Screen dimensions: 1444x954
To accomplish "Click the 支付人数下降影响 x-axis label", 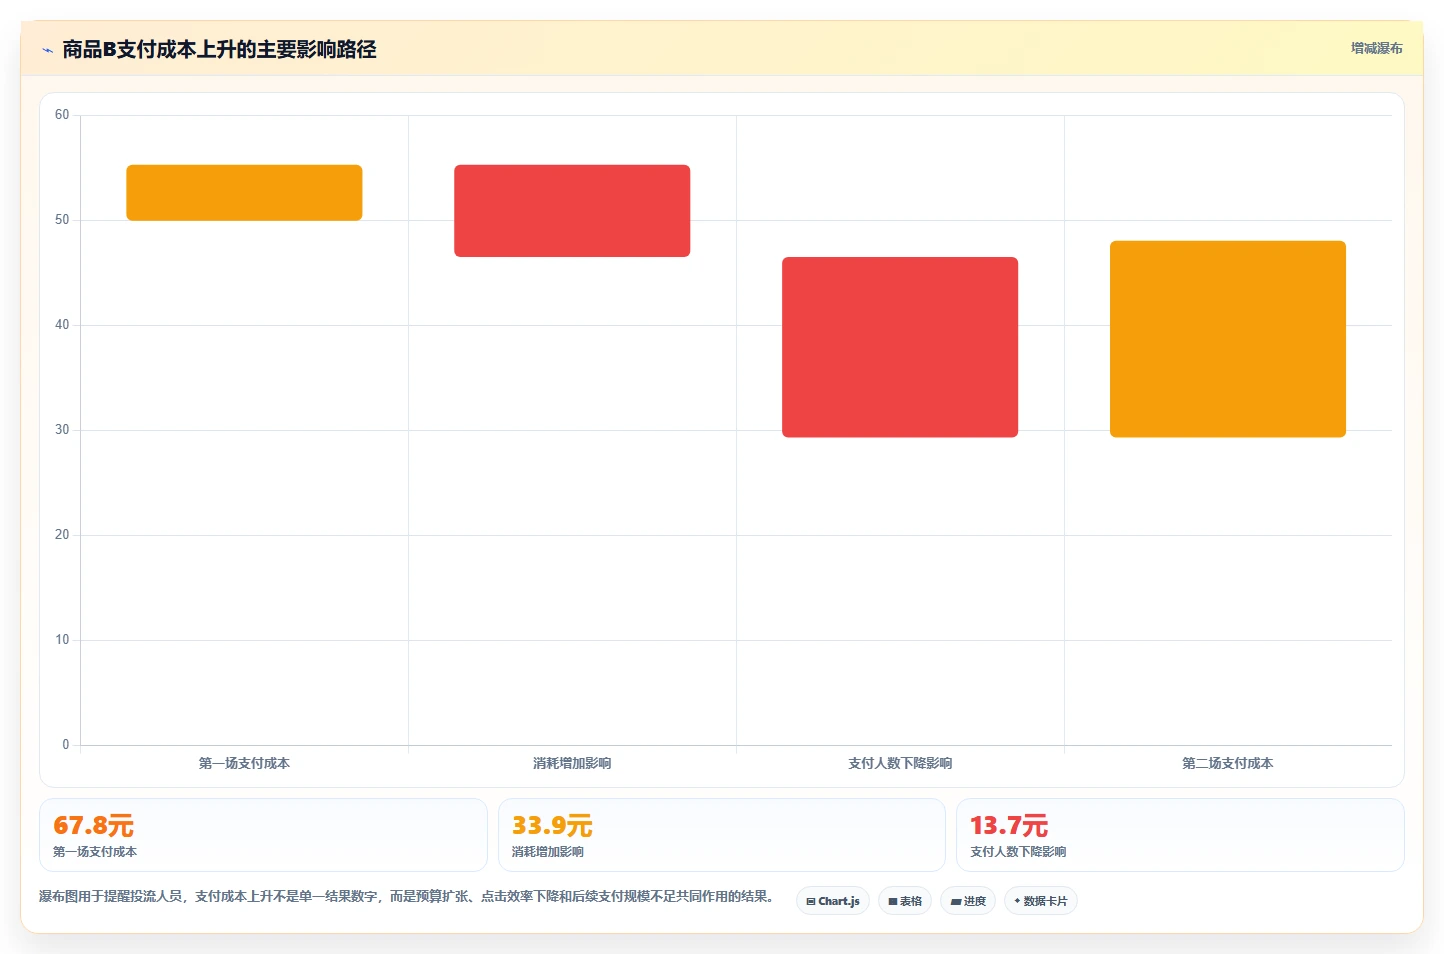I will [x=900, y=763].
